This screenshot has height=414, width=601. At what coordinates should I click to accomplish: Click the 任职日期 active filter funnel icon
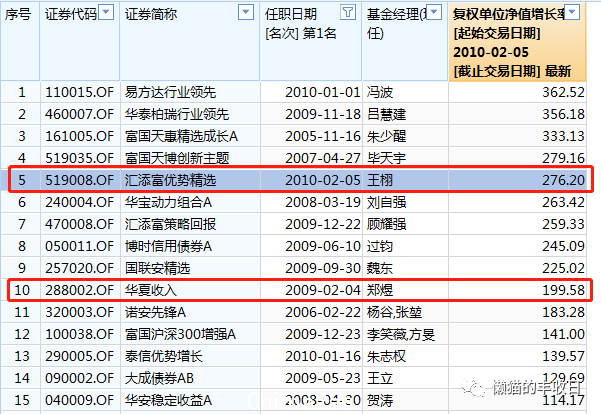pyautogui.click(x=348, y=12)
